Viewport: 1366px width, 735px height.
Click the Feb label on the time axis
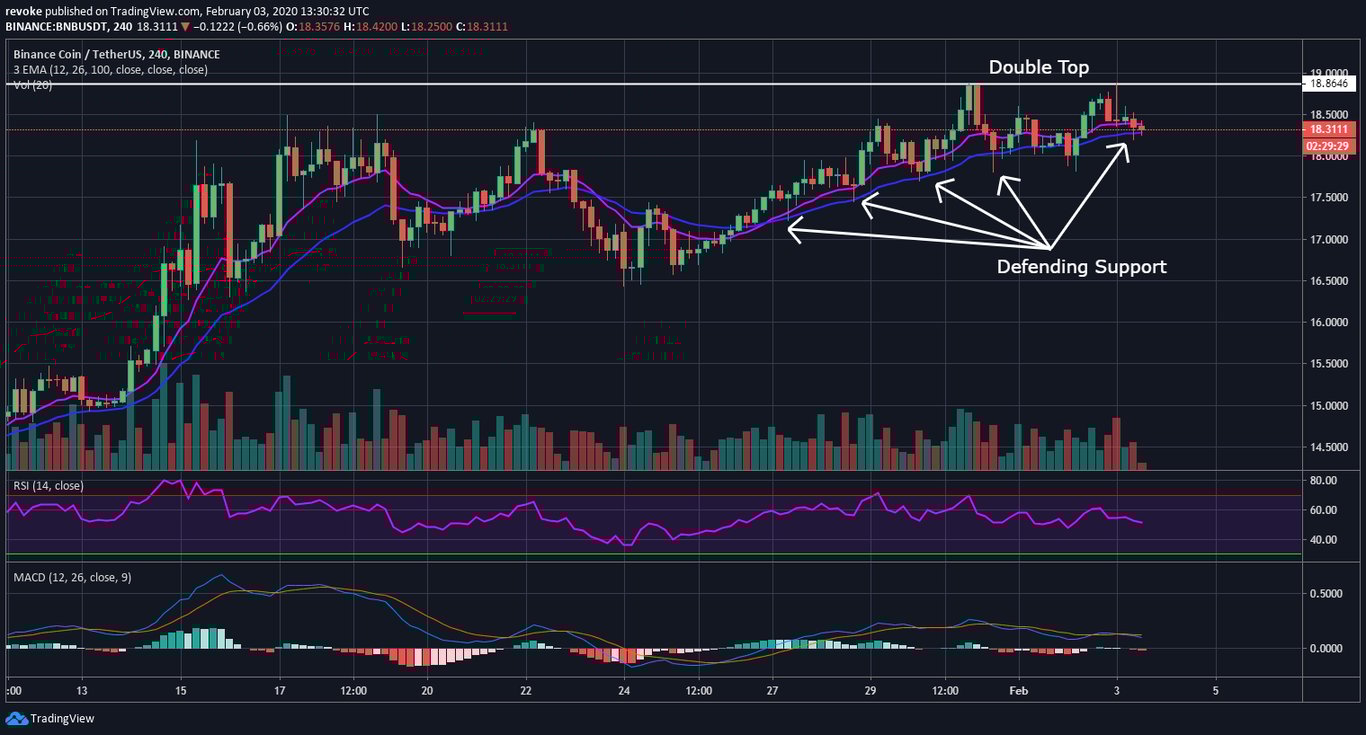(x=1018, y=690)
